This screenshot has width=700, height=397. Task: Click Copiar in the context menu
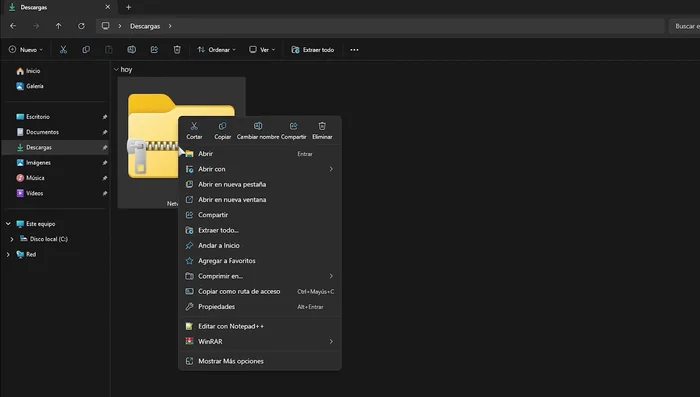(x=222, y=131)
